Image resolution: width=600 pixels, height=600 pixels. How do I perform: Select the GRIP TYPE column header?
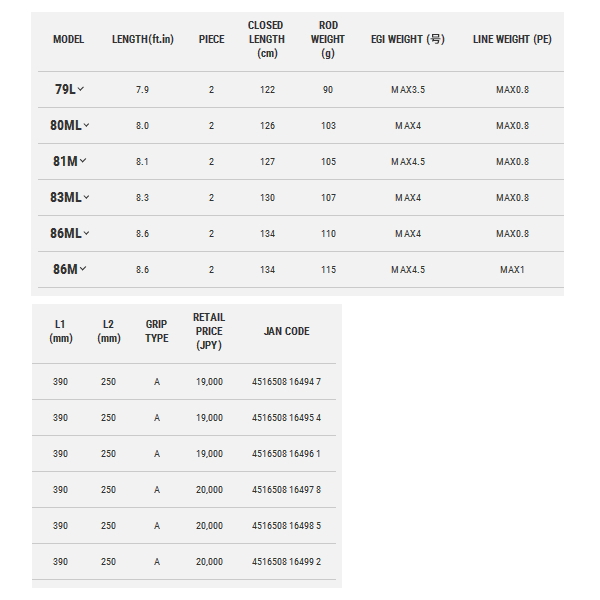157,331
